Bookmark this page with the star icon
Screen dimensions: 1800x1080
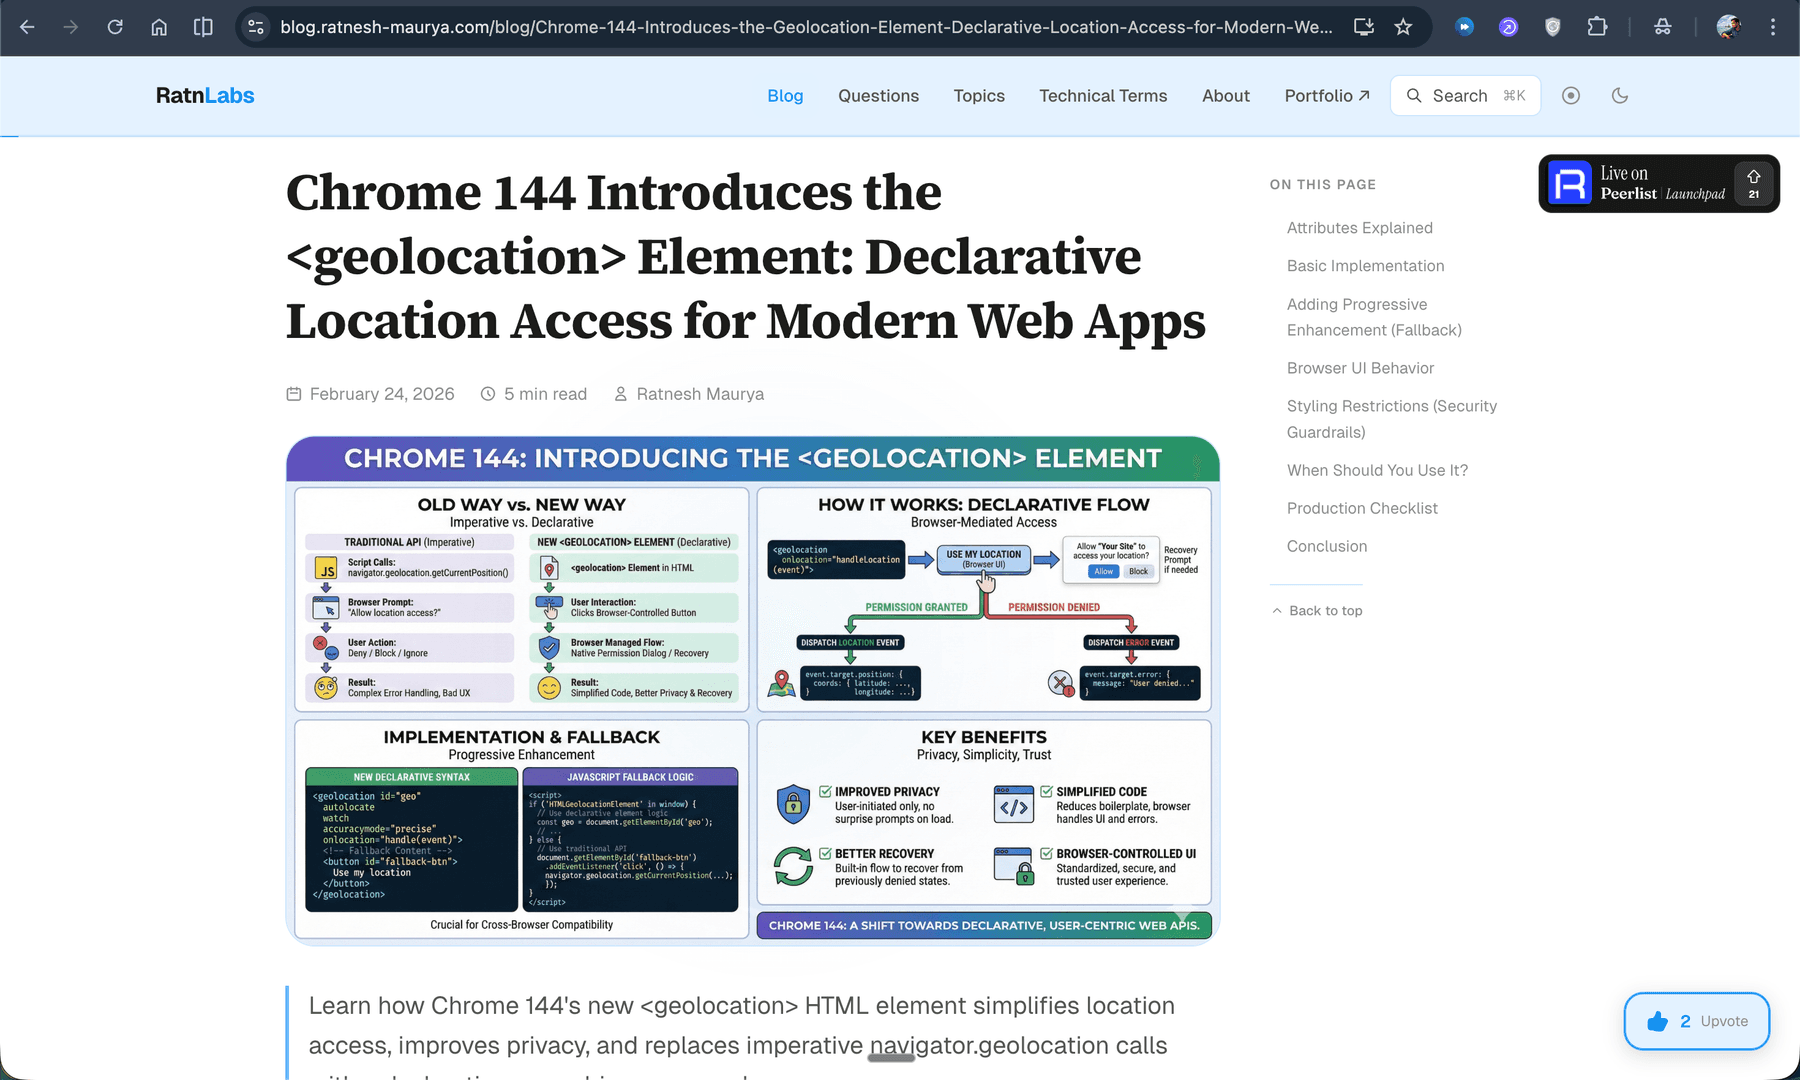click(x=1404, y=27)
